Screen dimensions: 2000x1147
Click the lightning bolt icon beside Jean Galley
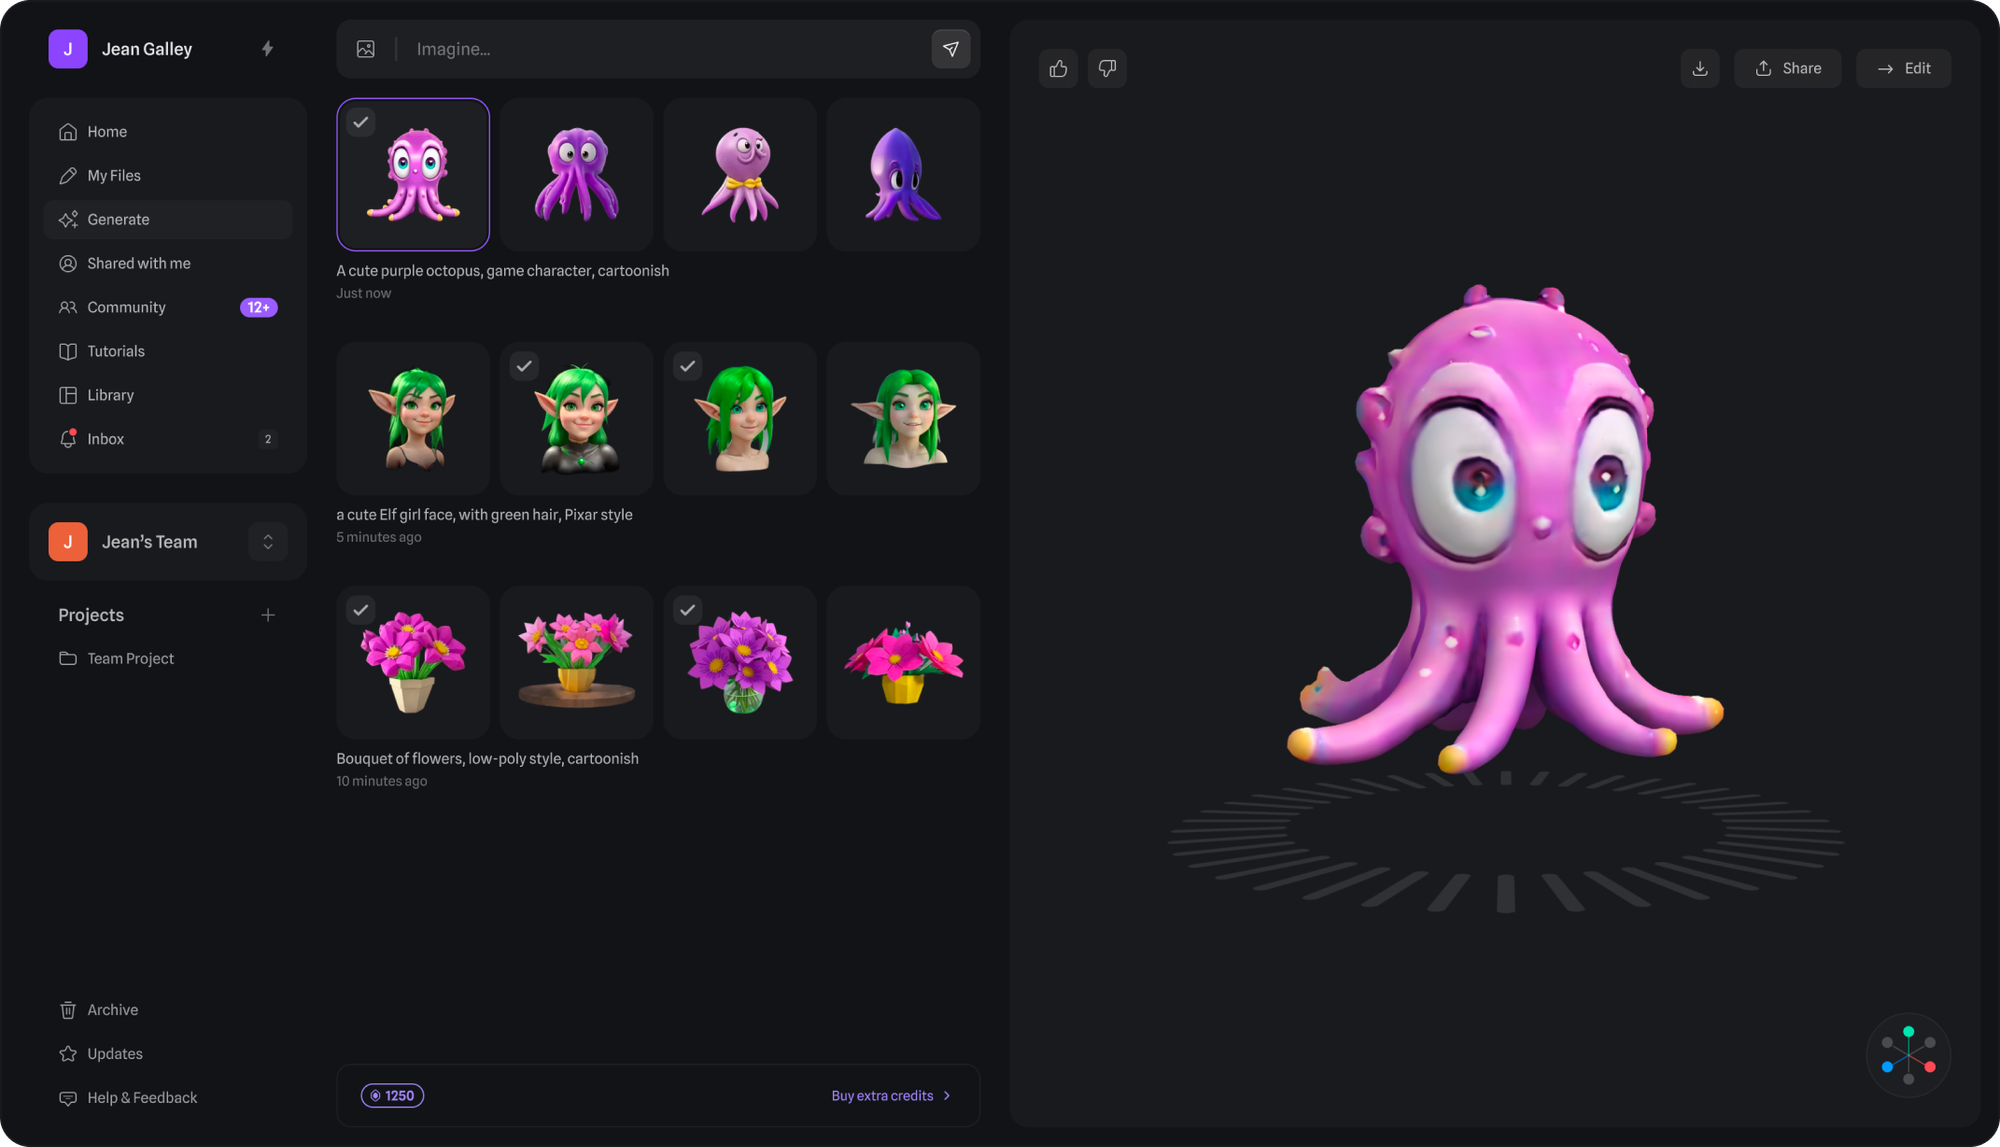click(x=267, y=49)
